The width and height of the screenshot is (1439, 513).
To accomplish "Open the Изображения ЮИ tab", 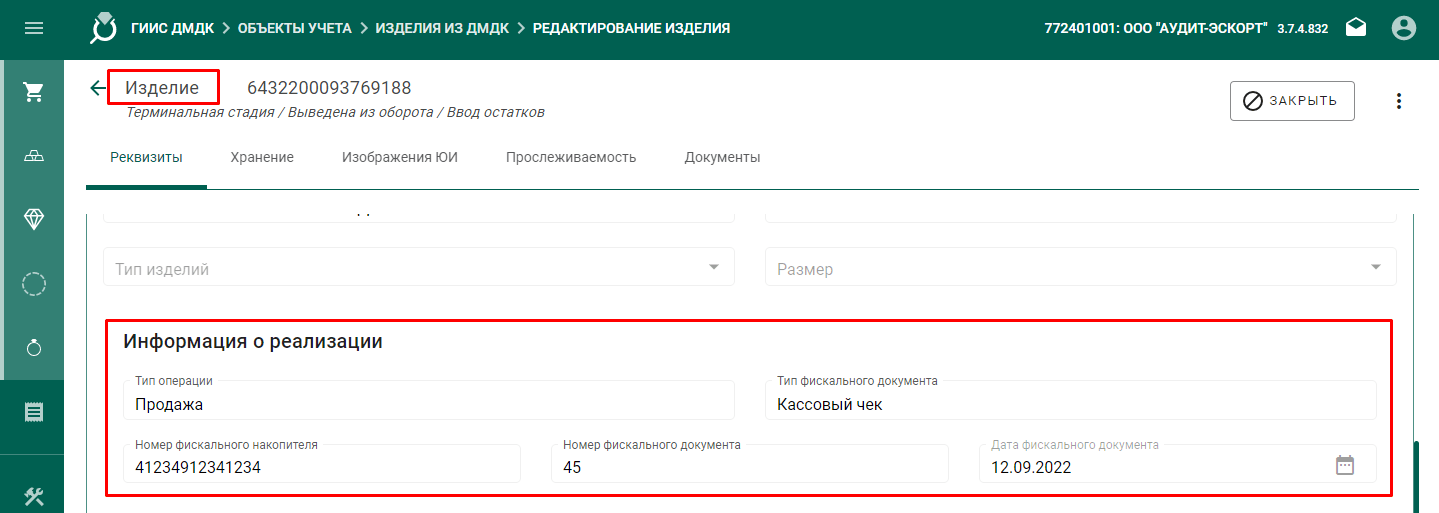I will 400,157.
